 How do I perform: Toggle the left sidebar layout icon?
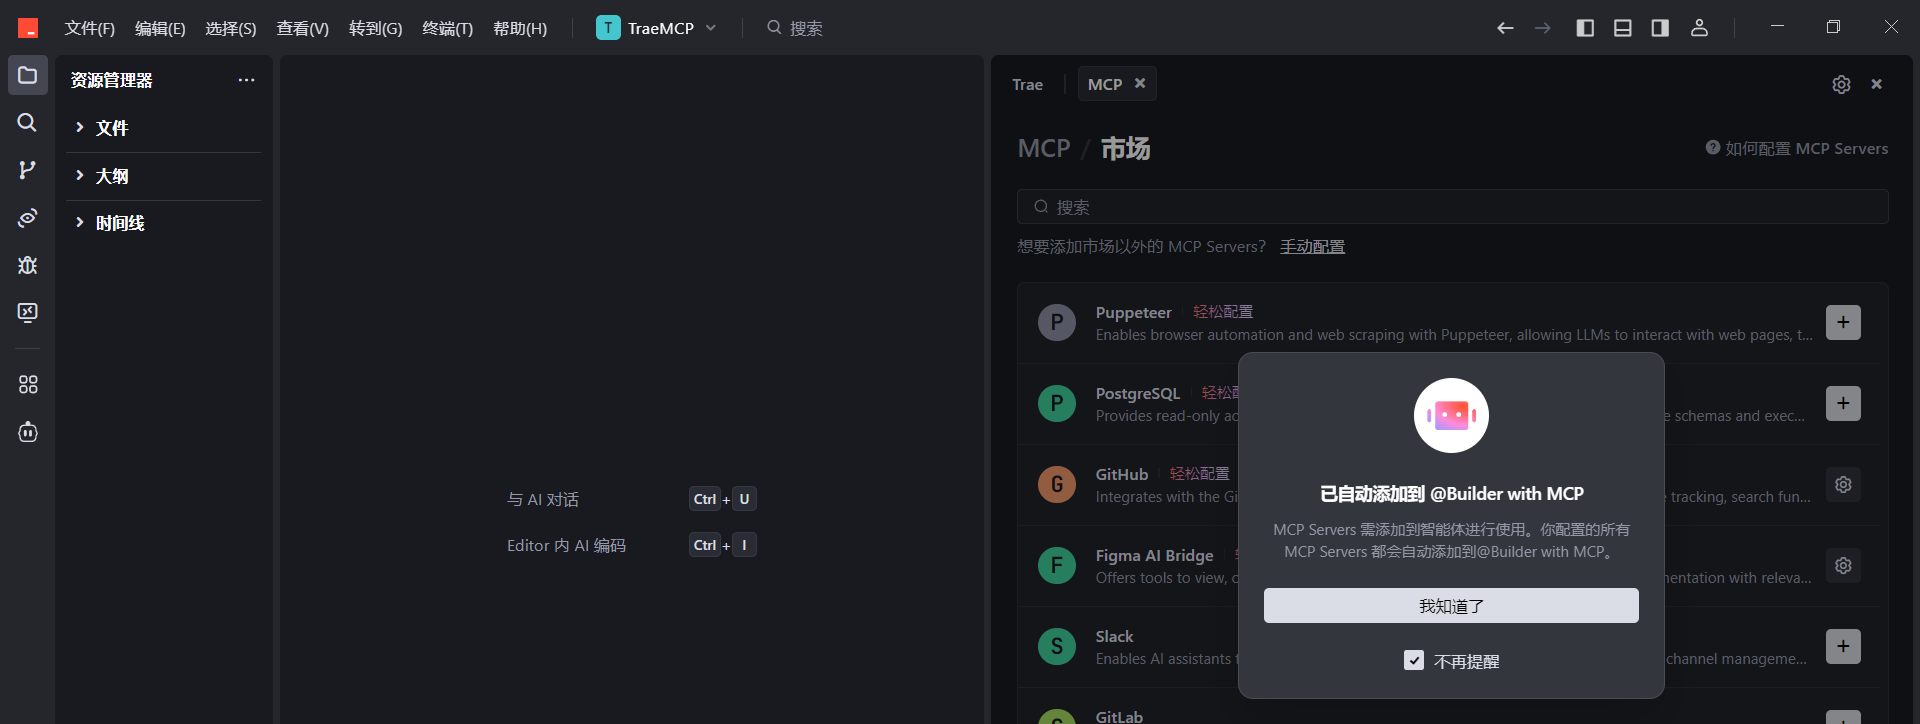1585,28
